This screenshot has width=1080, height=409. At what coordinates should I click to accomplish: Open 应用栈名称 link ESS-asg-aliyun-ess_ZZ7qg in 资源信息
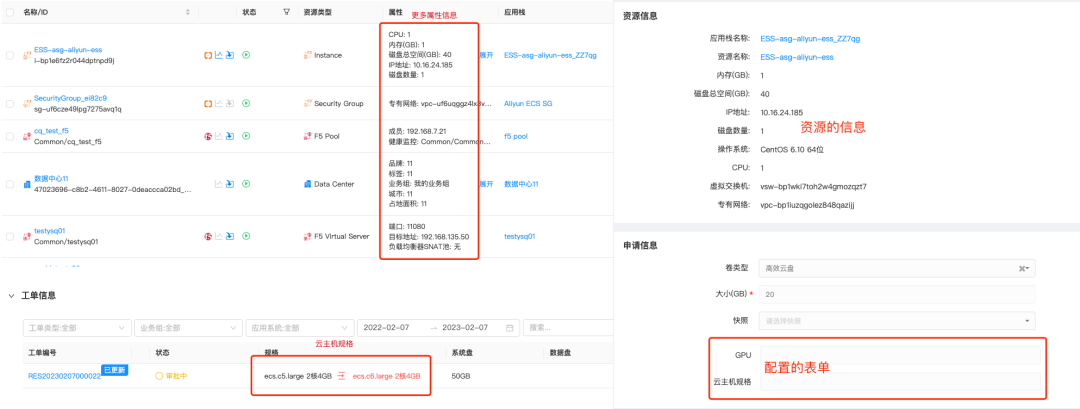(810, 39)
